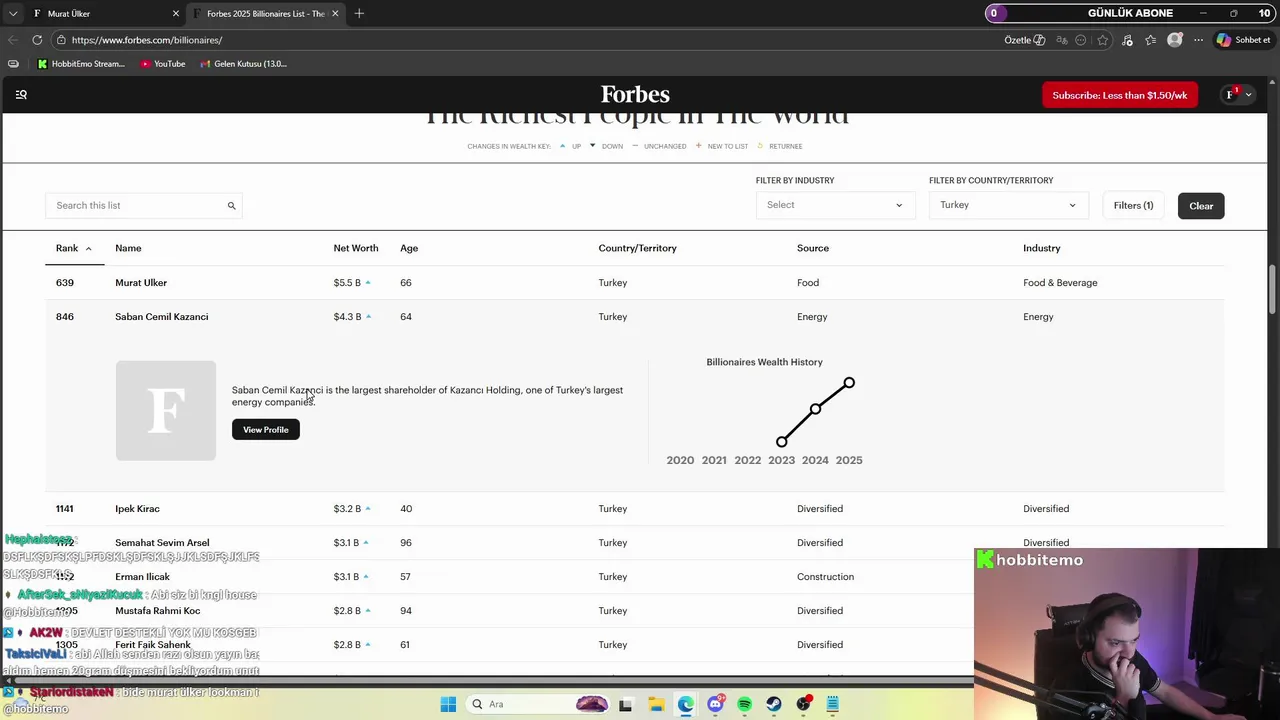The image size is (1280, 720).
Task: Click the Industry column header
Action: point(1042,248)
